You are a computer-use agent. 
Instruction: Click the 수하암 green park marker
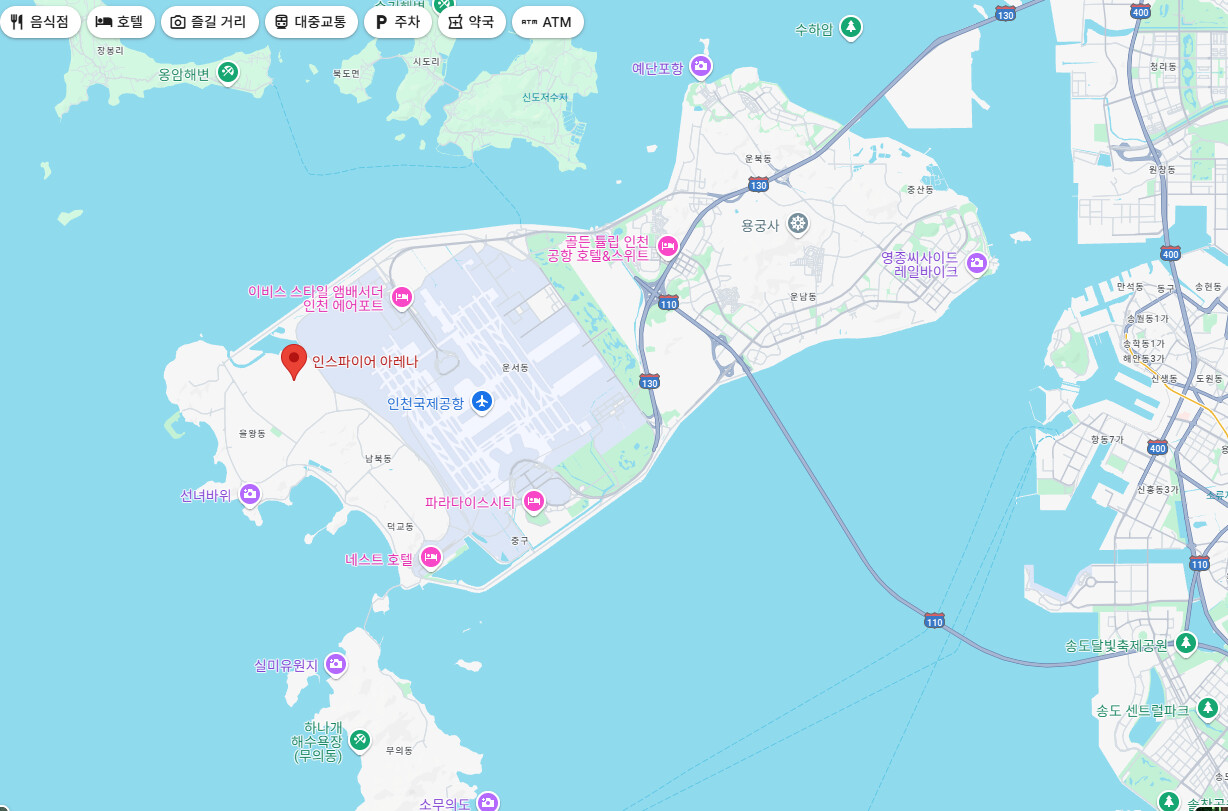851,28
